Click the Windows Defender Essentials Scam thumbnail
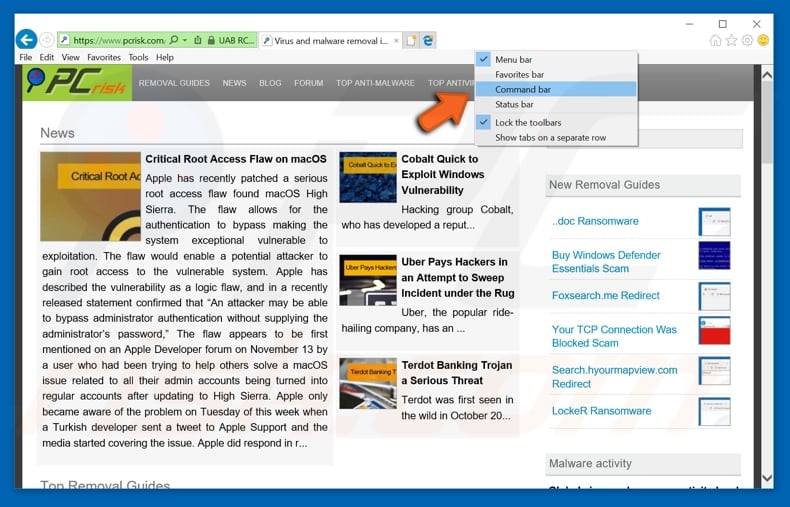Image resolution: width=790 pixels, height=507 pixels. tap(714, 256)
